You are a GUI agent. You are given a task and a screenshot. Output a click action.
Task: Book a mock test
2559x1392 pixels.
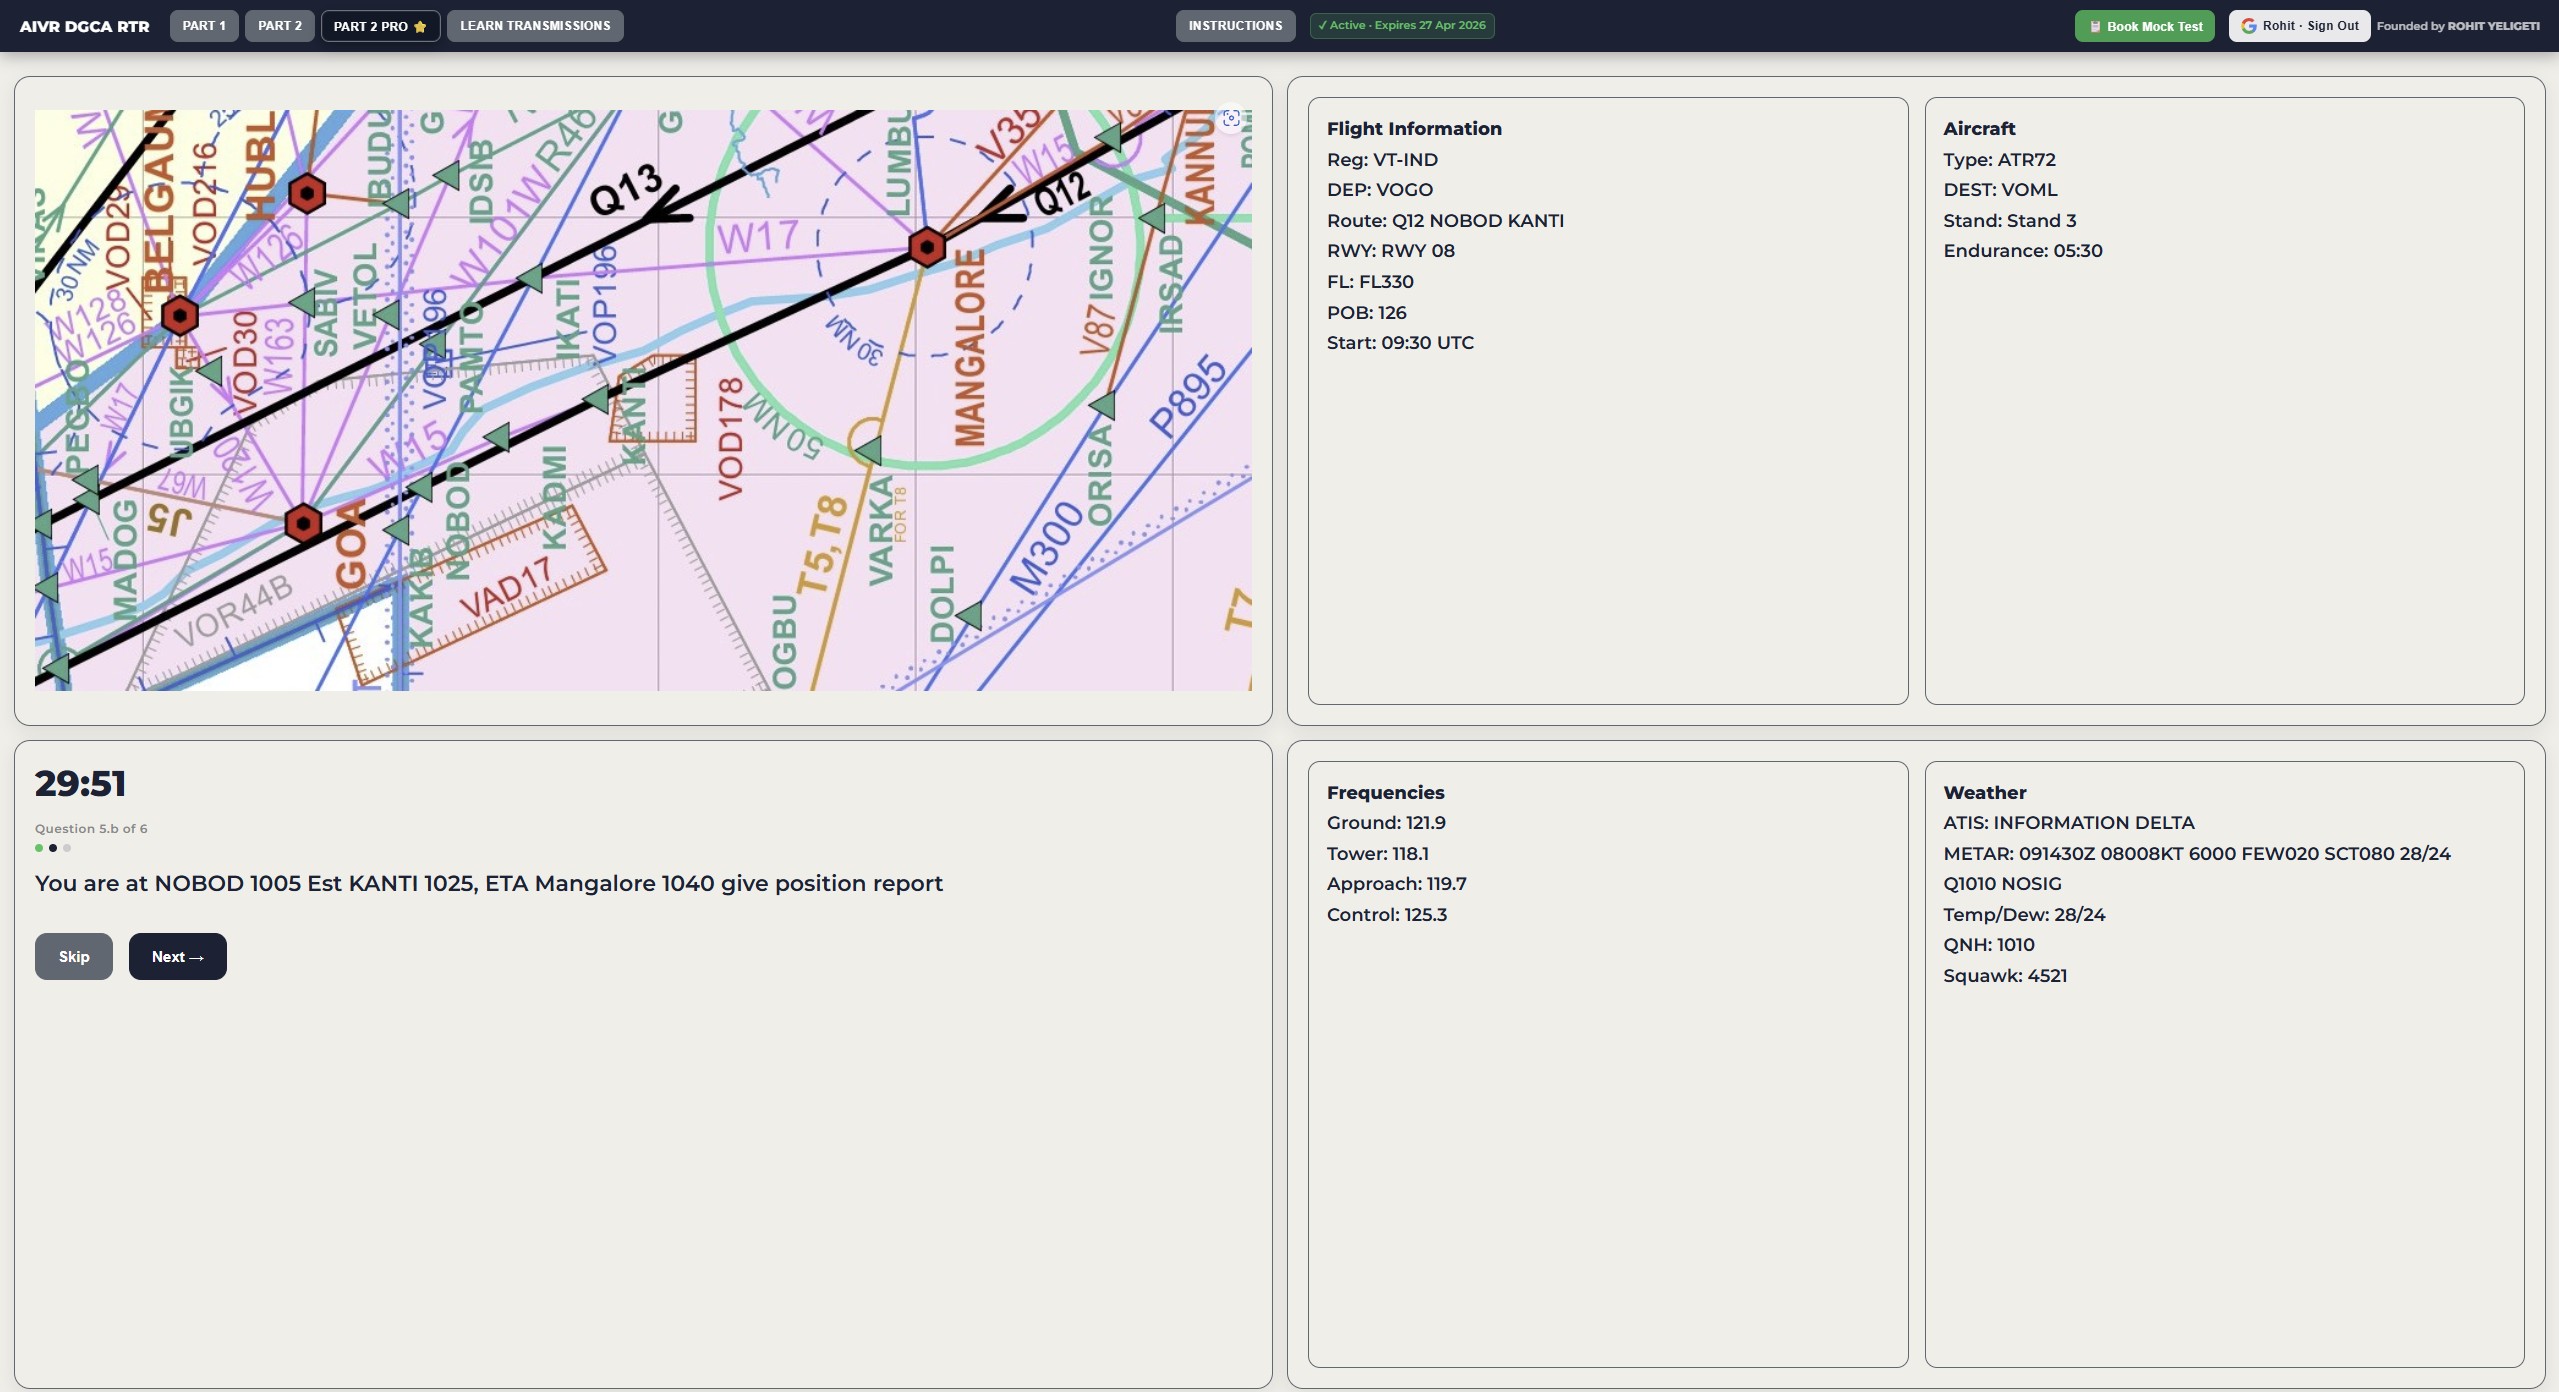pos(2144,25)
